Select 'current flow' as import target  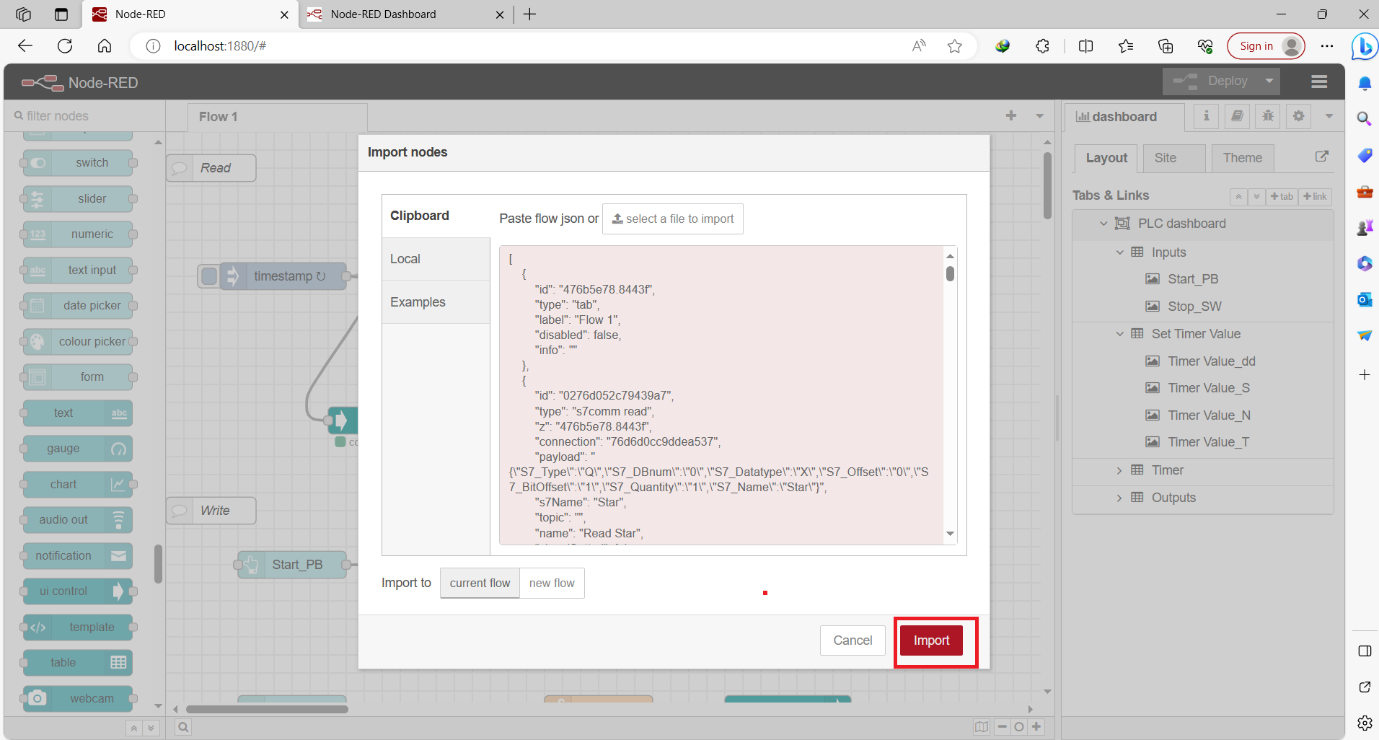[x=479, y=583]
